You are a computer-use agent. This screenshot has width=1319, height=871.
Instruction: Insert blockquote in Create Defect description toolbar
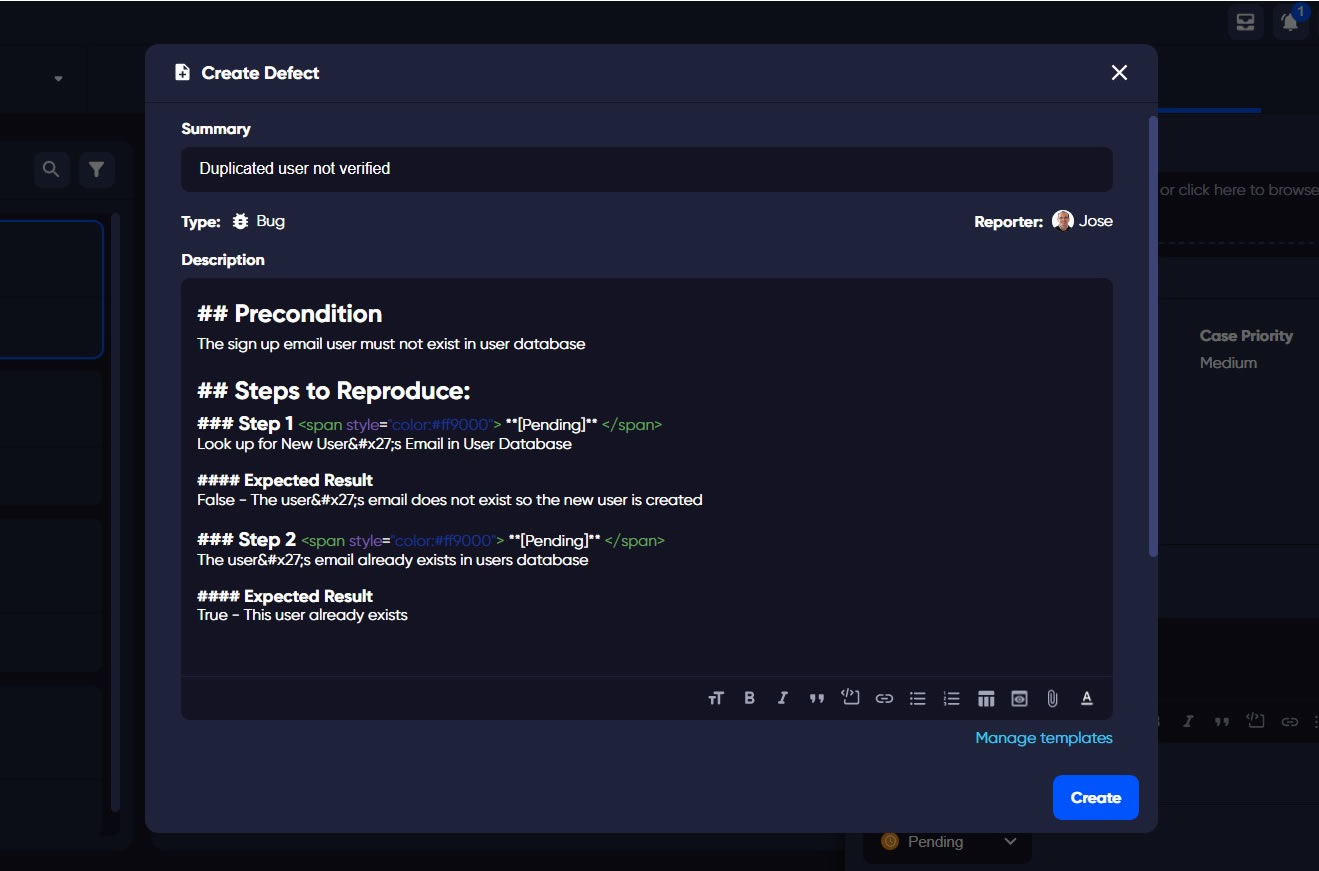816,698
